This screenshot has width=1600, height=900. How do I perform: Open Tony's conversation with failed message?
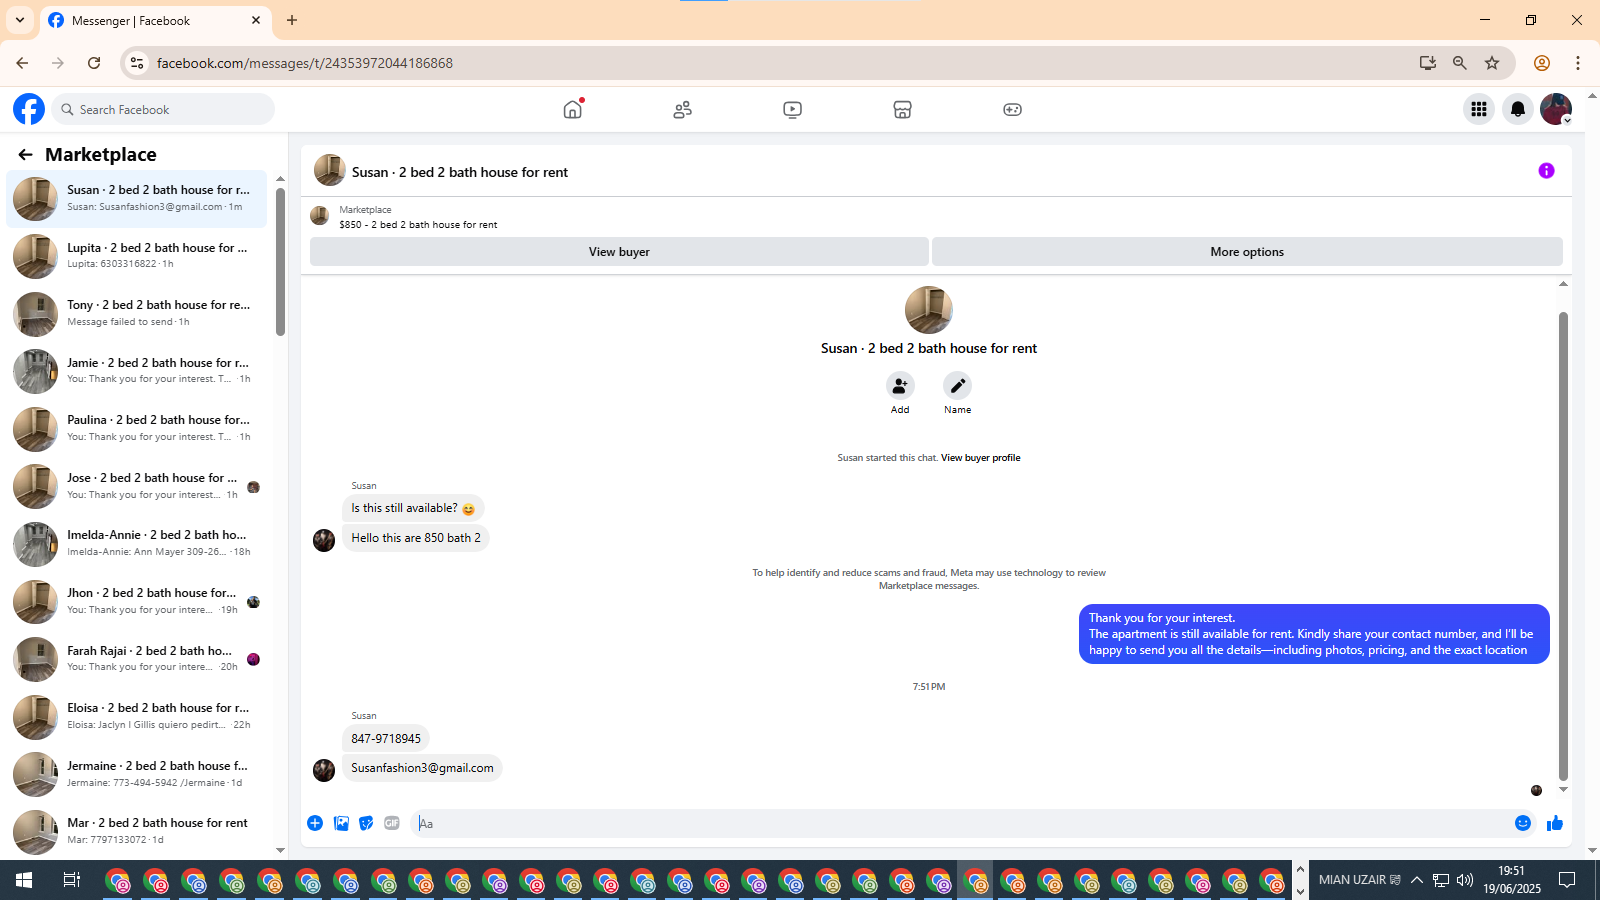pyautogui.click(x=137, y=314)
